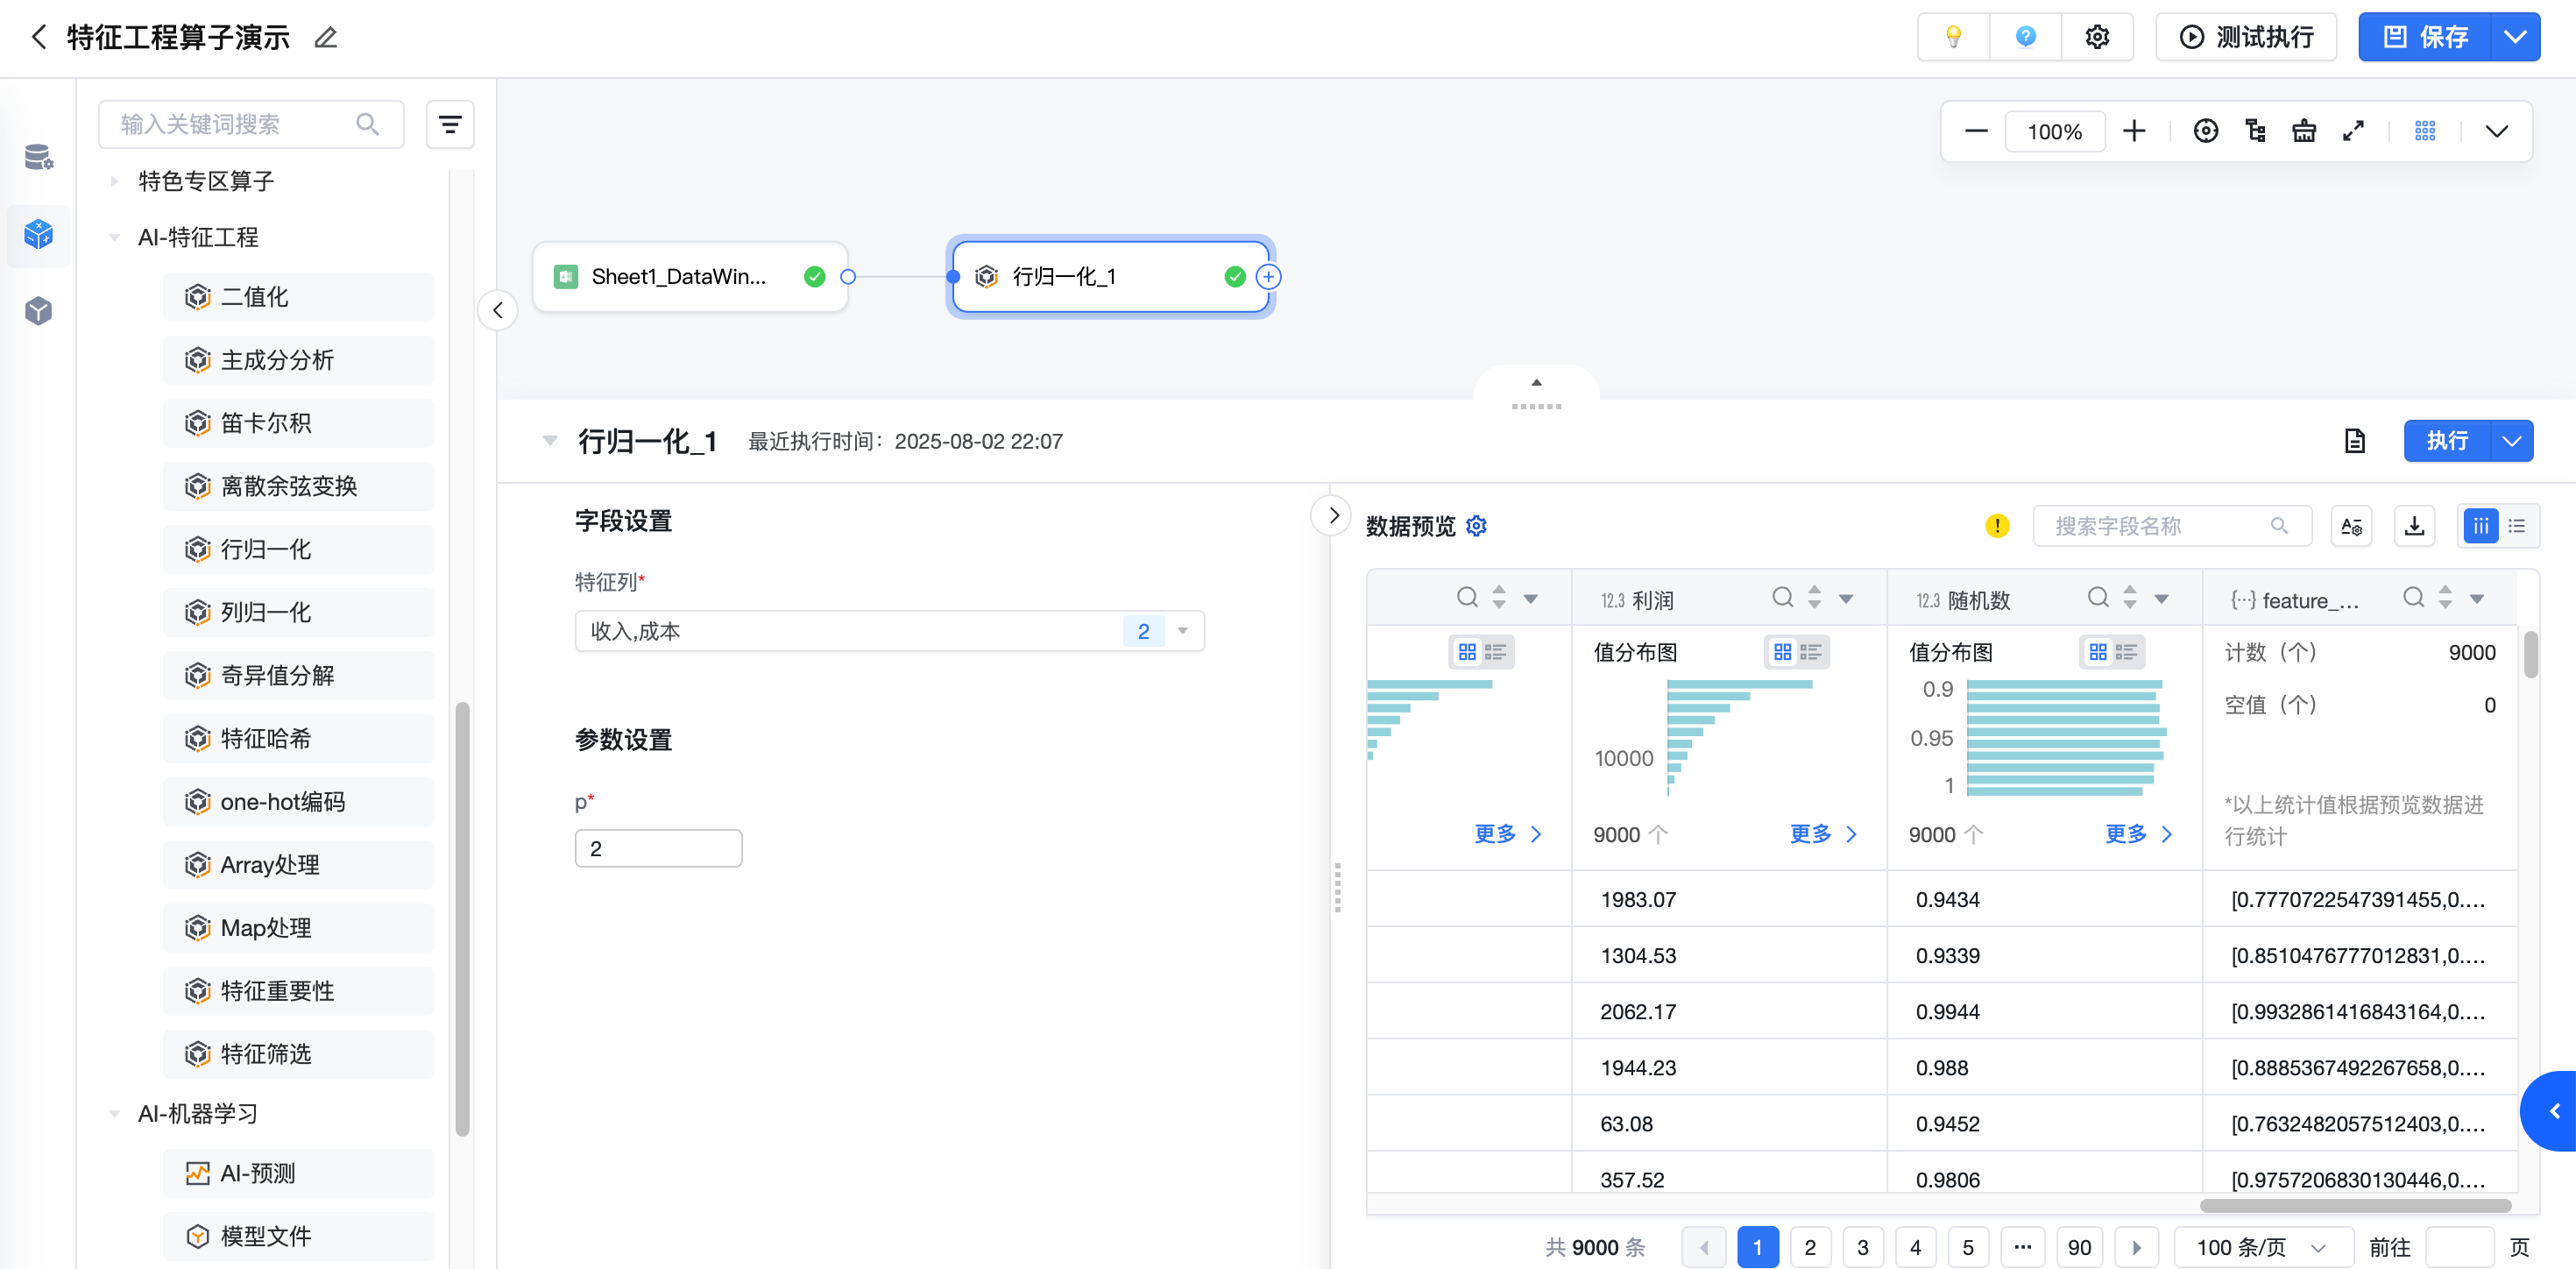This screenshot has height=1269, width=2576.
Task: Click the lightbulb tips icon
Action: 1952,37
